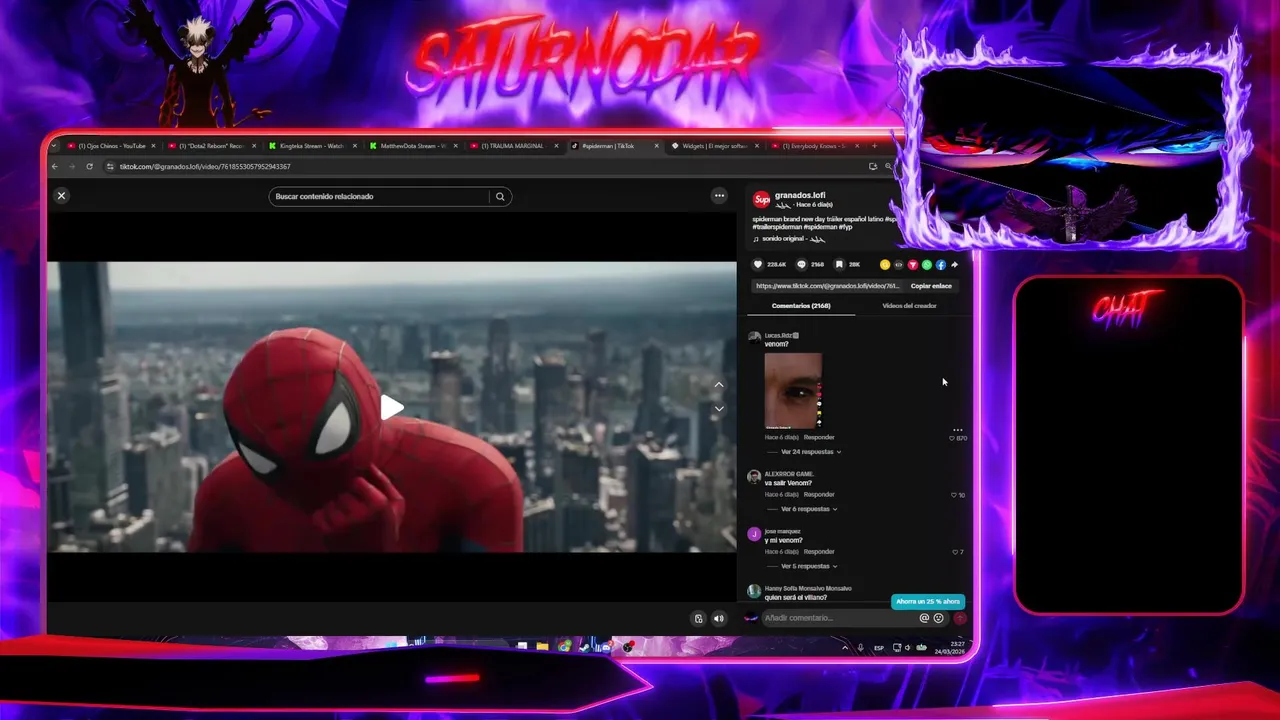
Task: Switch to 'Kingteka Stream' browser tab
Action: (312, 146)
